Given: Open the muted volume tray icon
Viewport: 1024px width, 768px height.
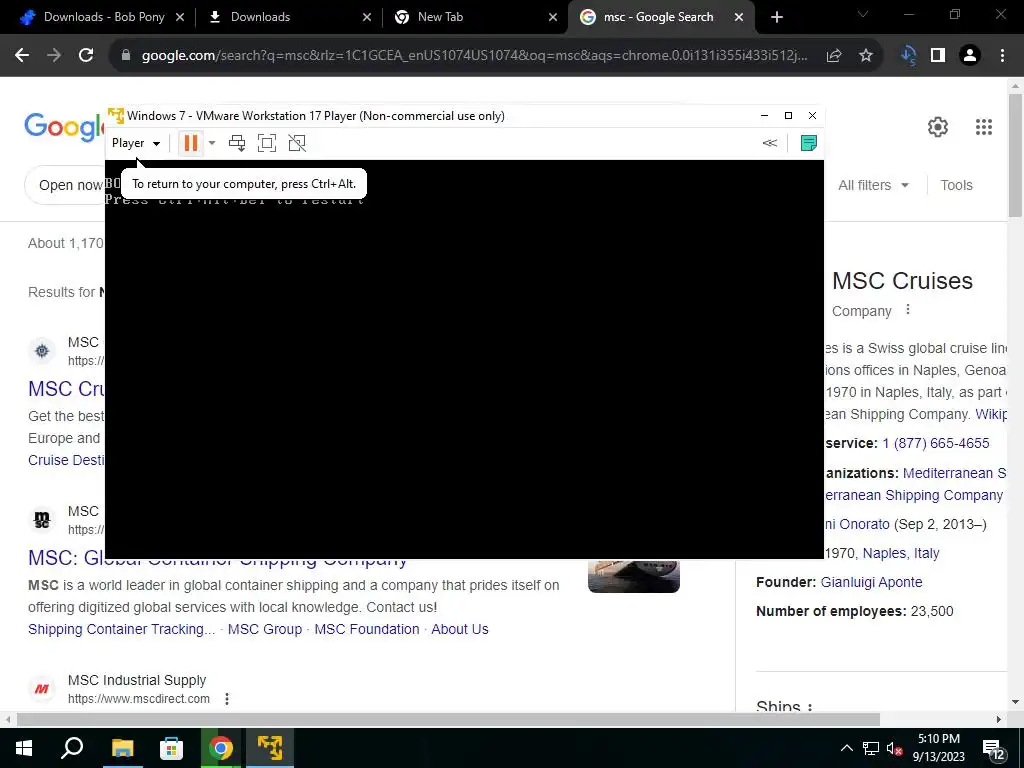Looking at the screenshot, I should coord(894,748).
